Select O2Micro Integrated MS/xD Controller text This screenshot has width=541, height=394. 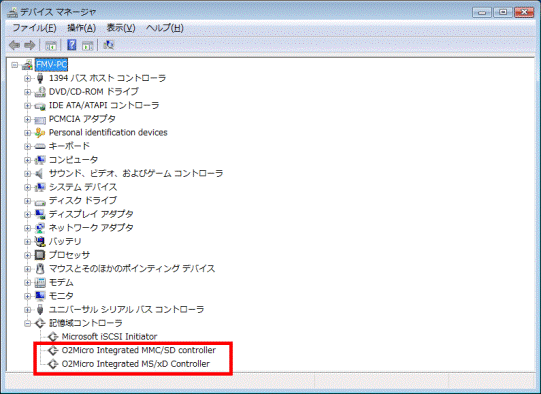136,364
